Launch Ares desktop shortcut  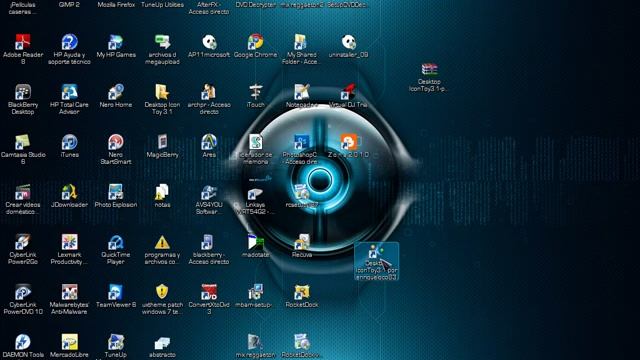point(209,142)
